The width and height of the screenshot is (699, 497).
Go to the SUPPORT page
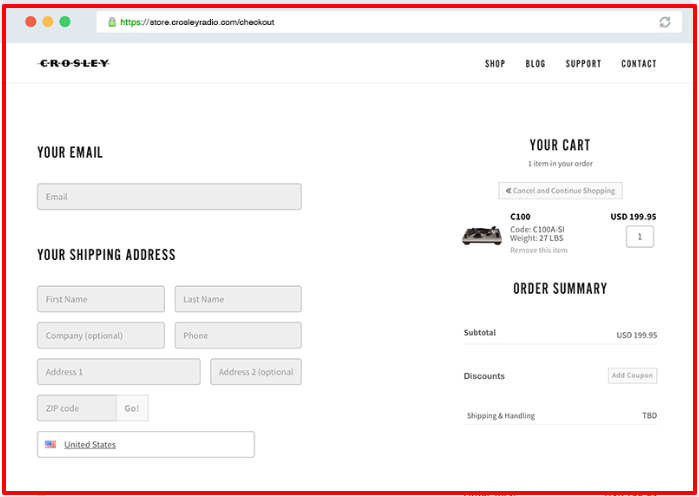click(583, 64)
